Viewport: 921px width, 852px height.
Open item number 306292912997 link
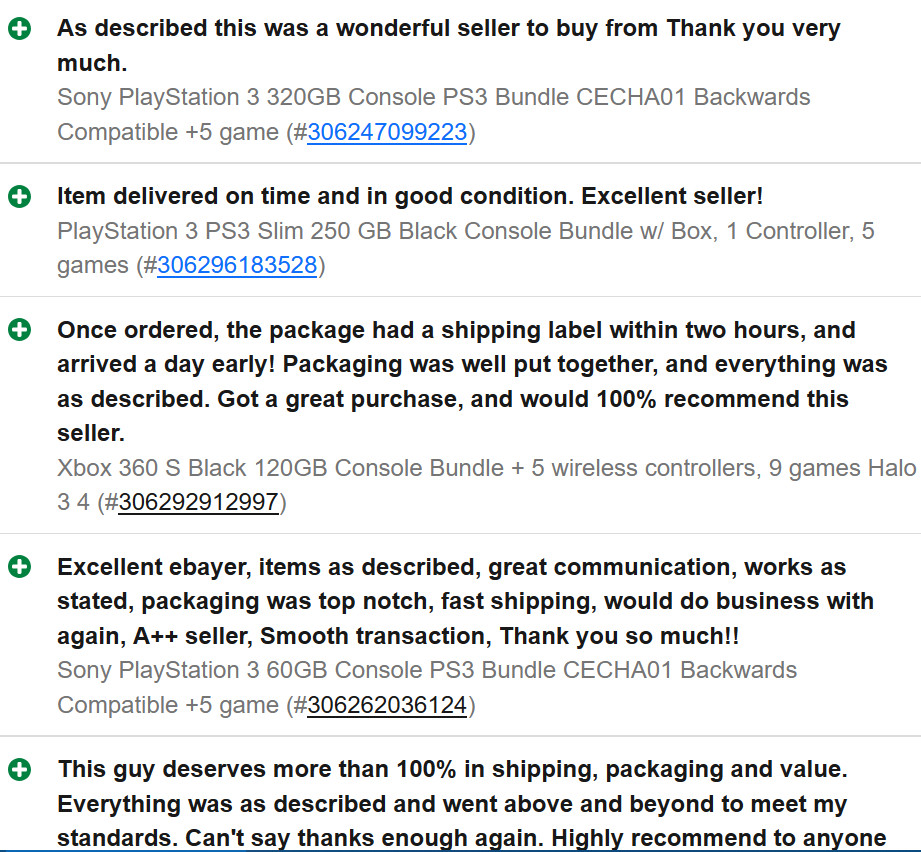(199, 503)
